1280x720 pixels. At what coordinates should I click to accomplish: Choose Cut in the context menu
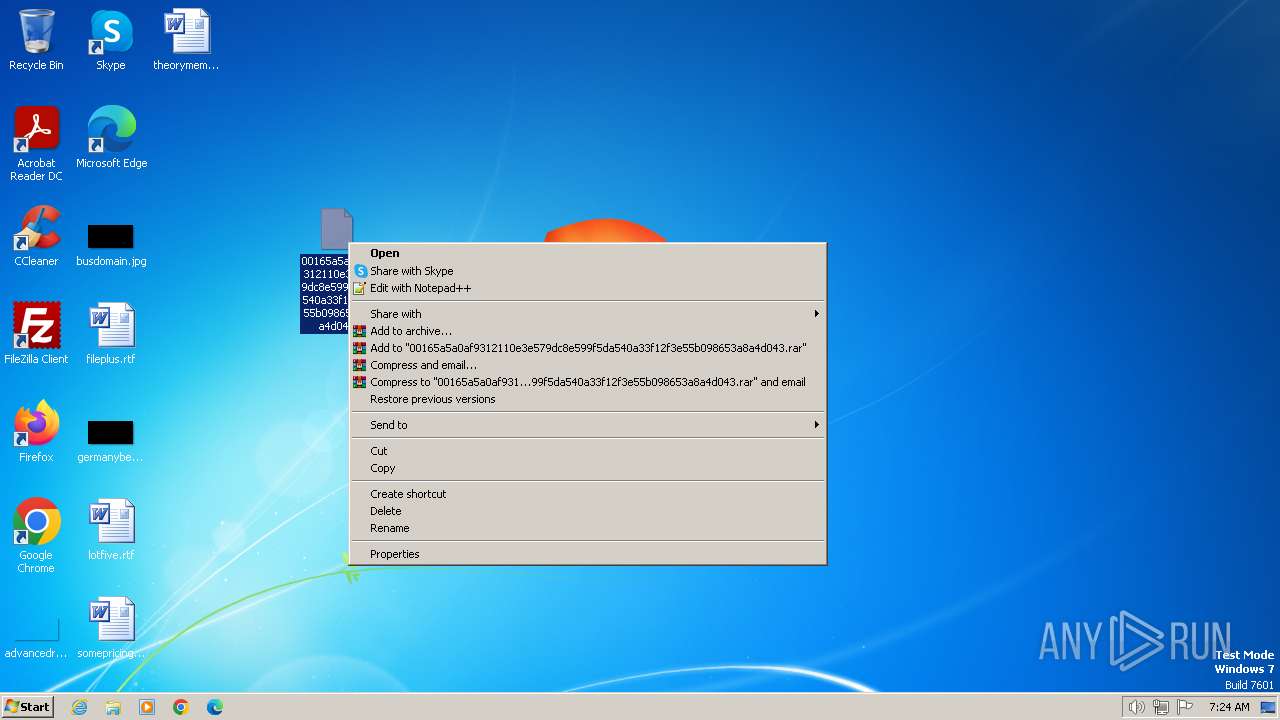click(x=588, y=451)
